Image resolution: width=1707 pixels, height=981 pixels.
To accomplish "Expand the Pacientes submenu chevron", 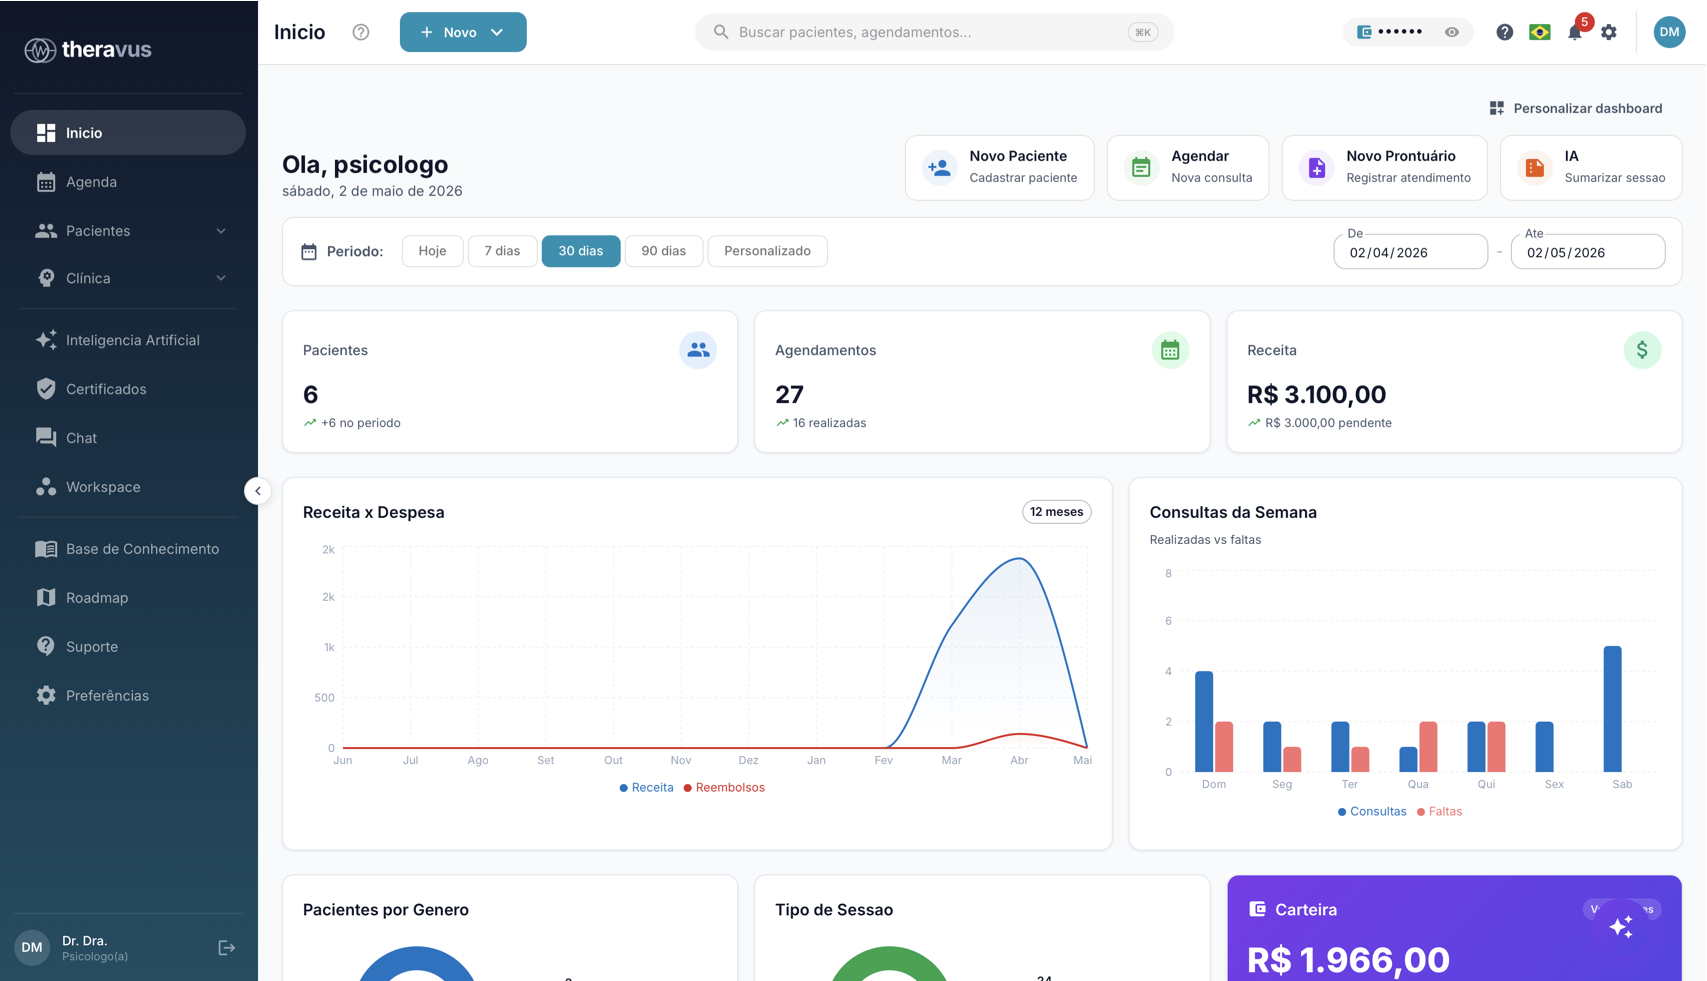I will click(x=221, y=231).
